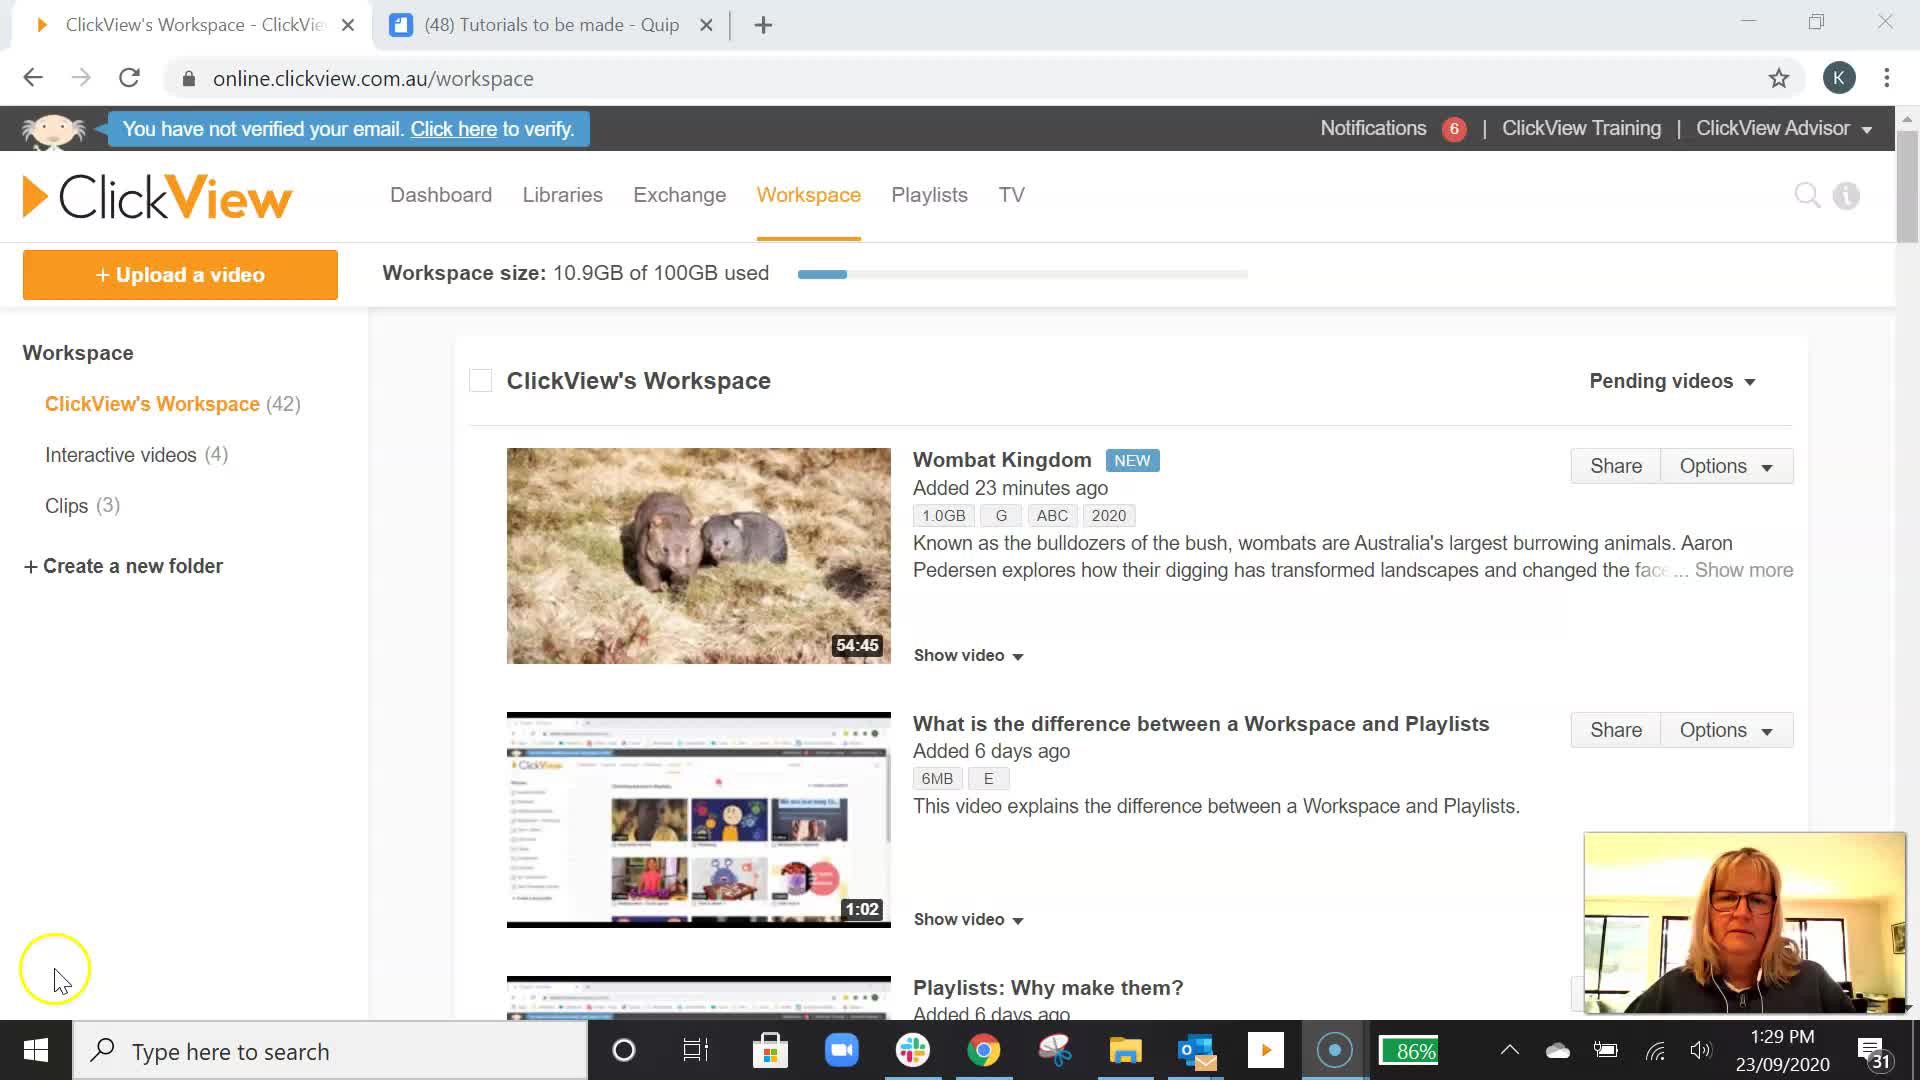
Task: Click the address bar URL
Action: point(373,78)
